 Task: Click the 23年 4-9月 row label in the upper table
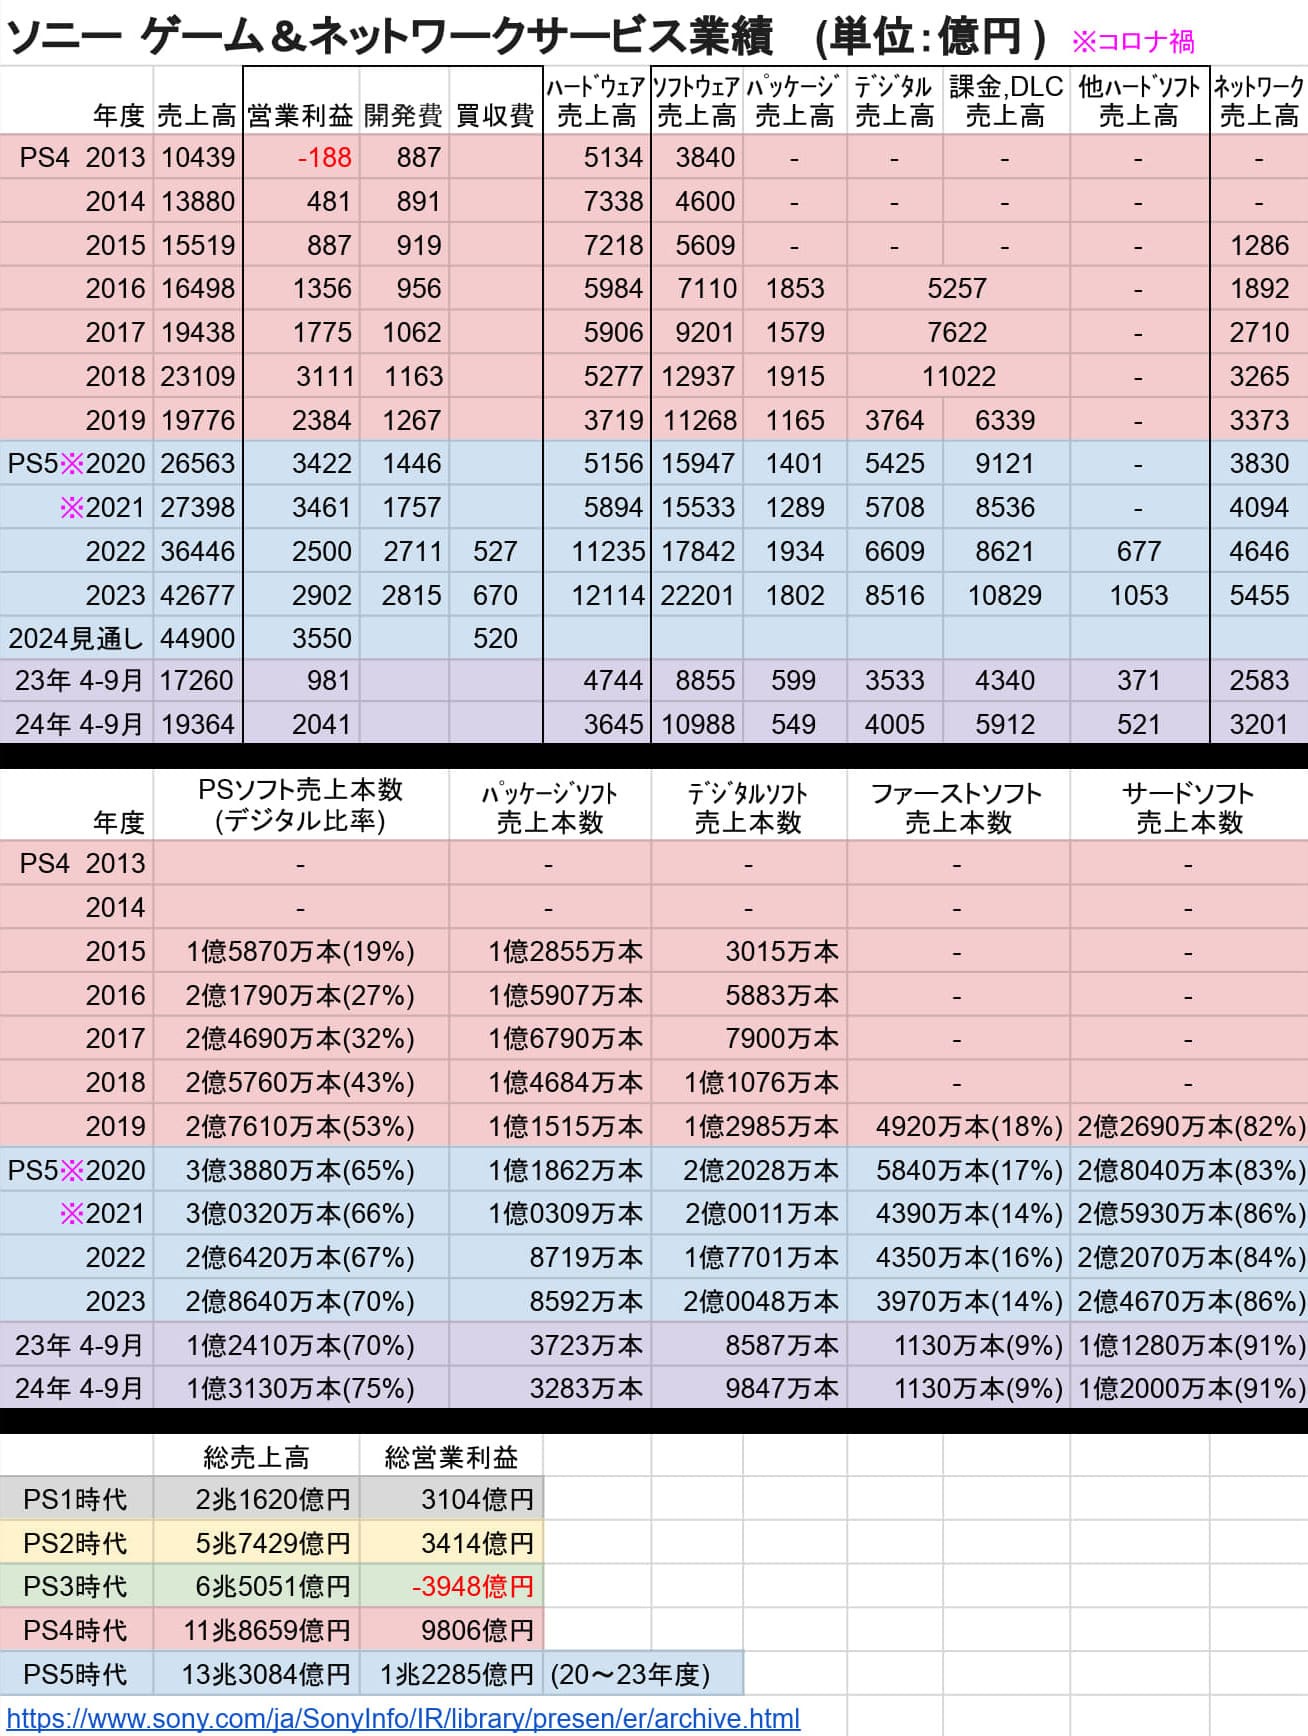tap(79, 681)
